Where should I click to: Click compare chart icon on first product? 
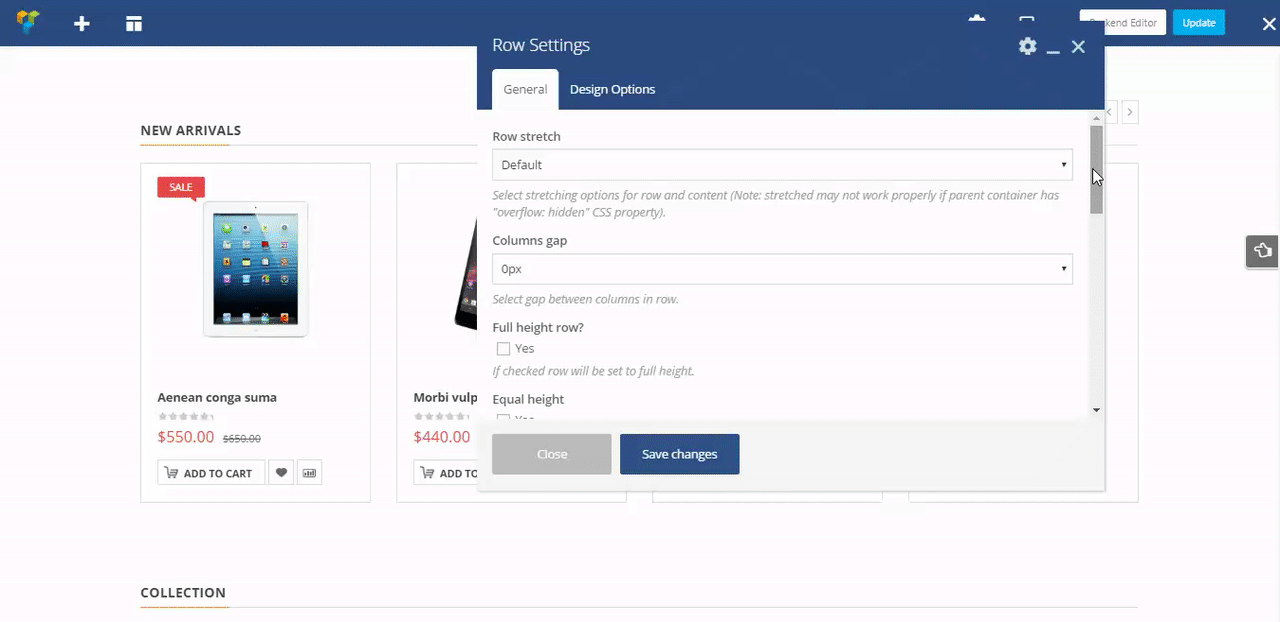tap(309, 473)
